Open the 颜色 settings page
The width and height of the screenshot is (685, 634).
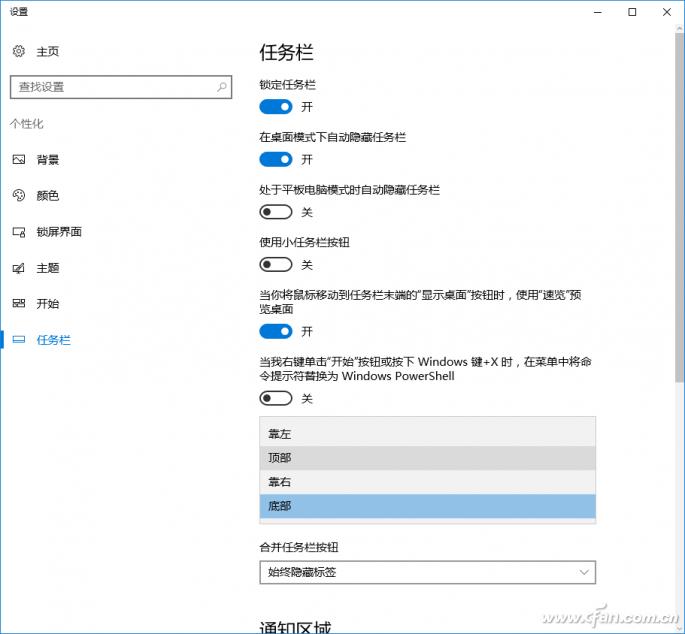(x=48, y=195)
